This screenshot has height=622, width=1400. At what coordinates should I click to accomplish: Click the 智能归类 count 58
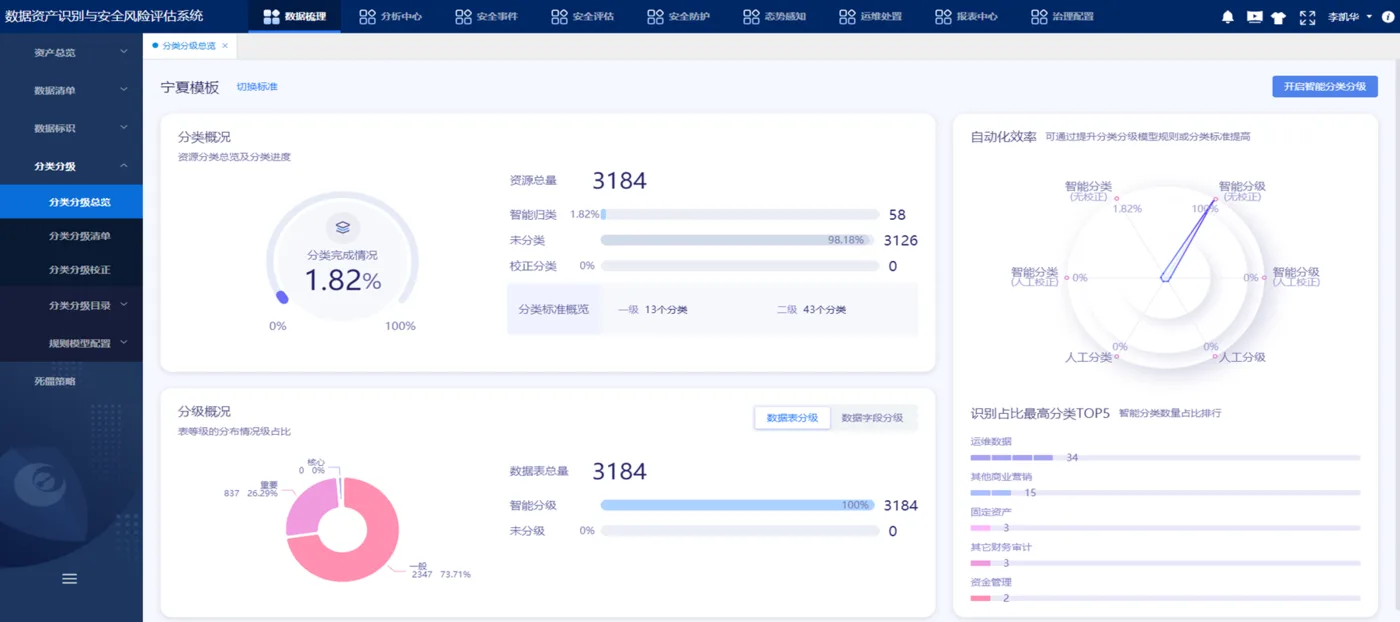click(897, 214)
